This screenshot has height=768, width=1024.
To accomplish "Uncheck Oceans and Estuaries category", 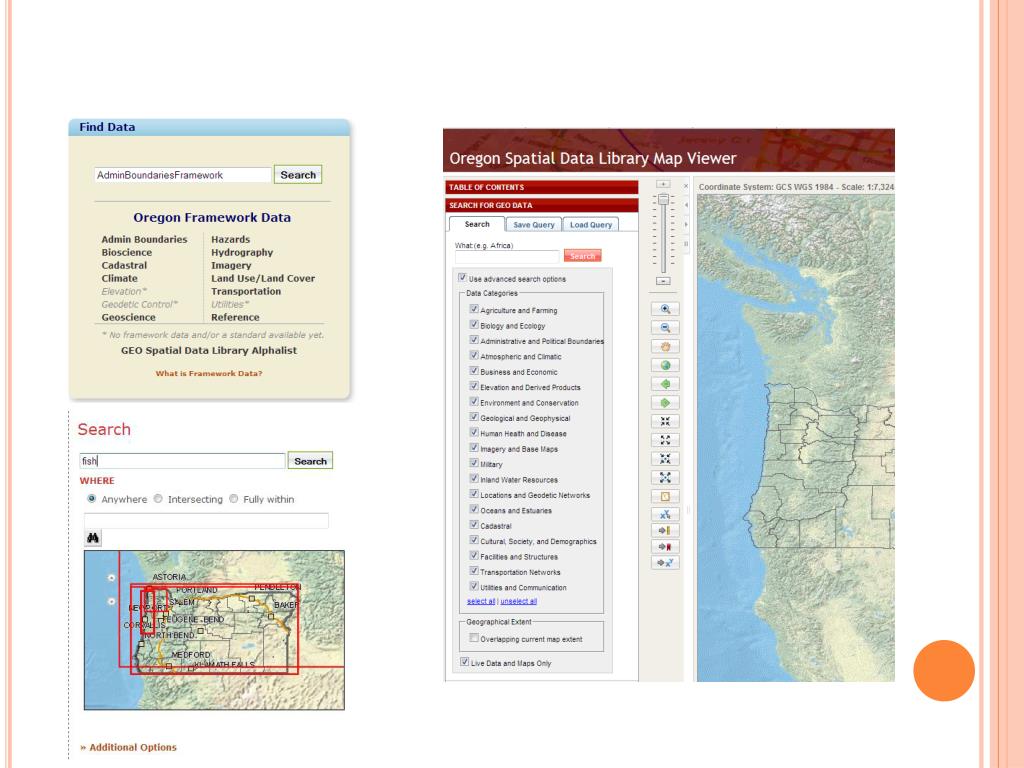I will [474, 509].
